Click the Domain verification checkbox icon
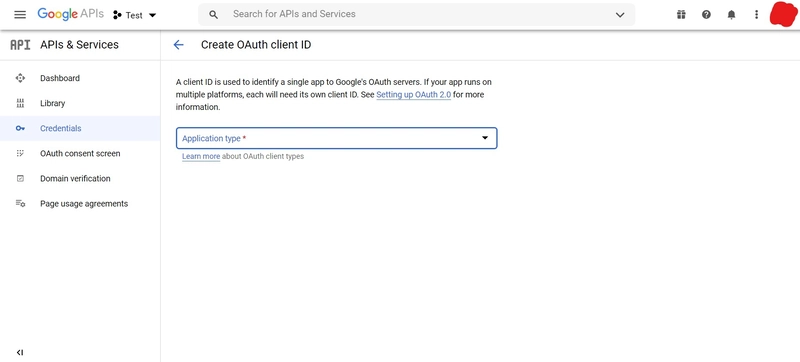This screenshot has height=362, width=800. click(x=20, y=178)
